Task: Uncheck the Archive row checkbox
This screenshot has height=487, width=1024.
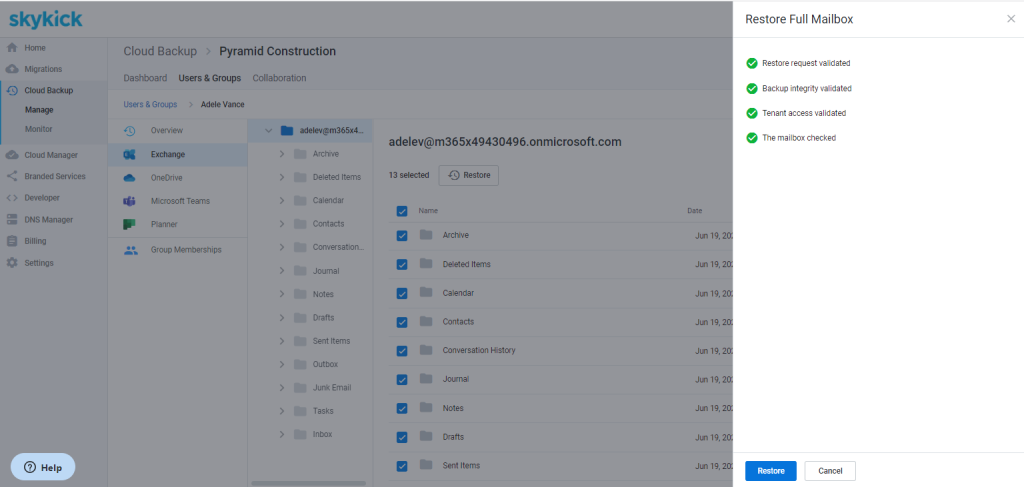Action: pos(402,236)
